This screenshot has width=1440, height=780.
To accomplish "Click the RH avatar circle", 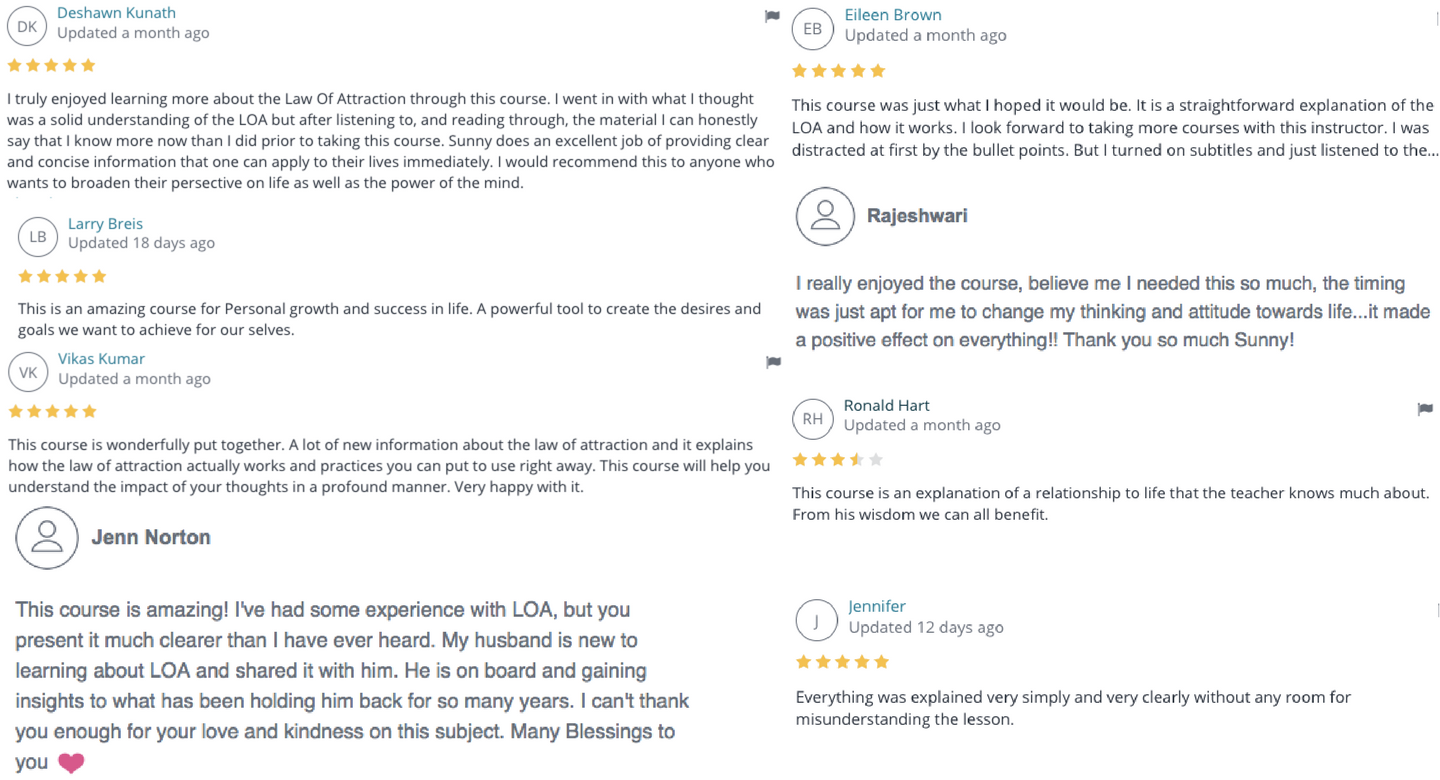I will click(x=813, y=419).
